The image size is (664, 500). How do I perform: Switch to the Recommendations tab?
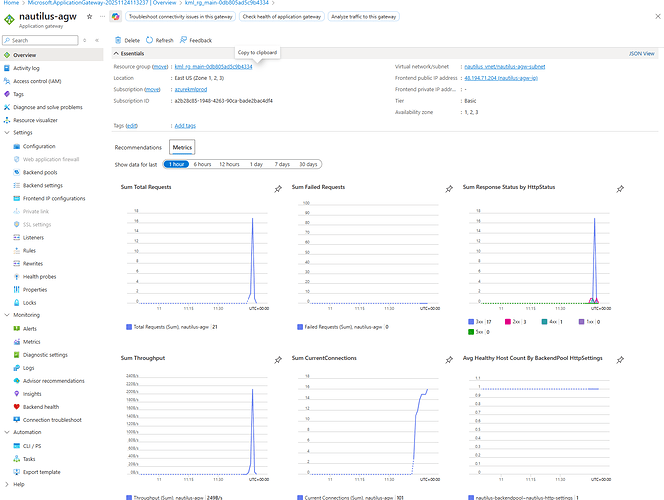pos(140,147)
